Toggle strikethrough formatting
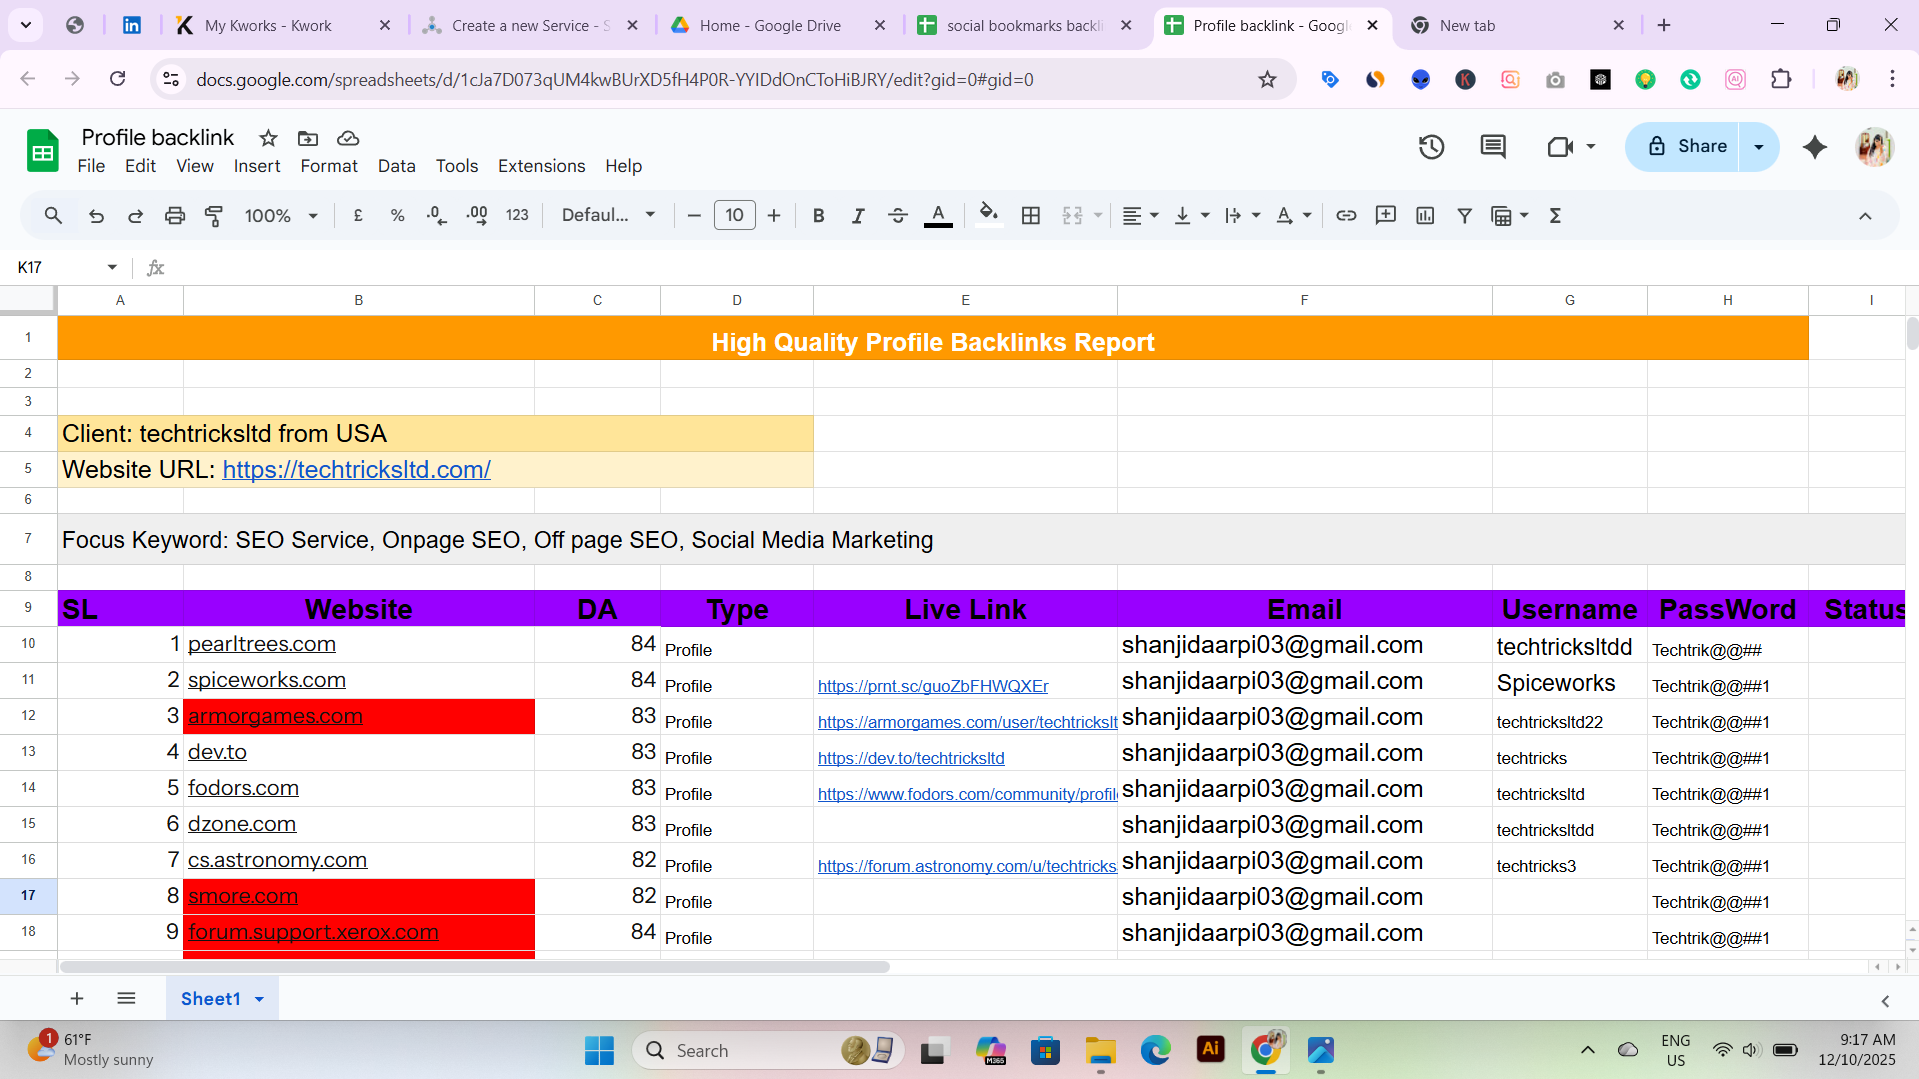 [898, 215]
